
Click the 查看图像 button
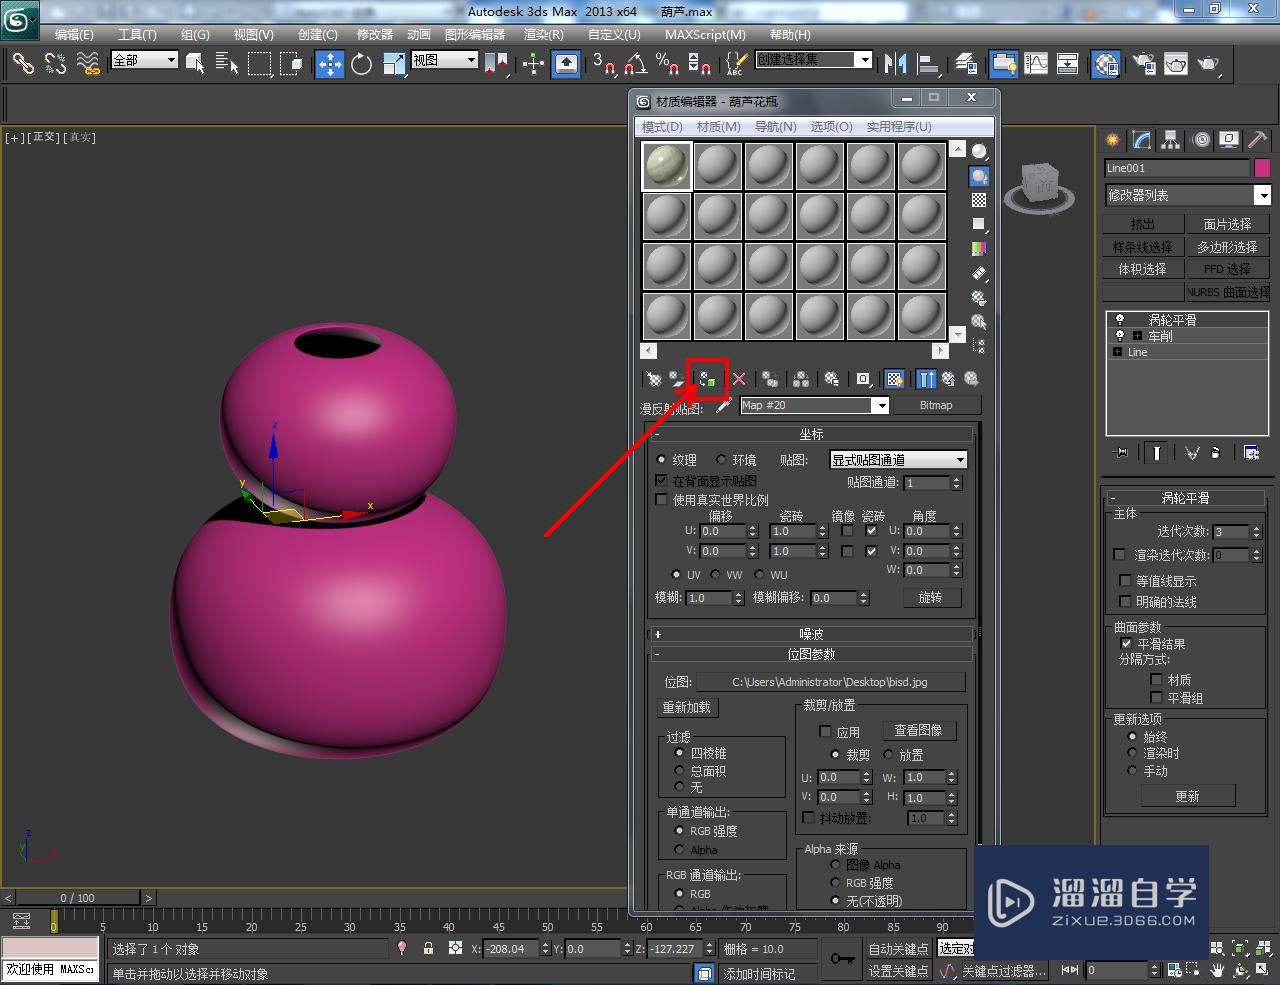[x=918, y=731]
